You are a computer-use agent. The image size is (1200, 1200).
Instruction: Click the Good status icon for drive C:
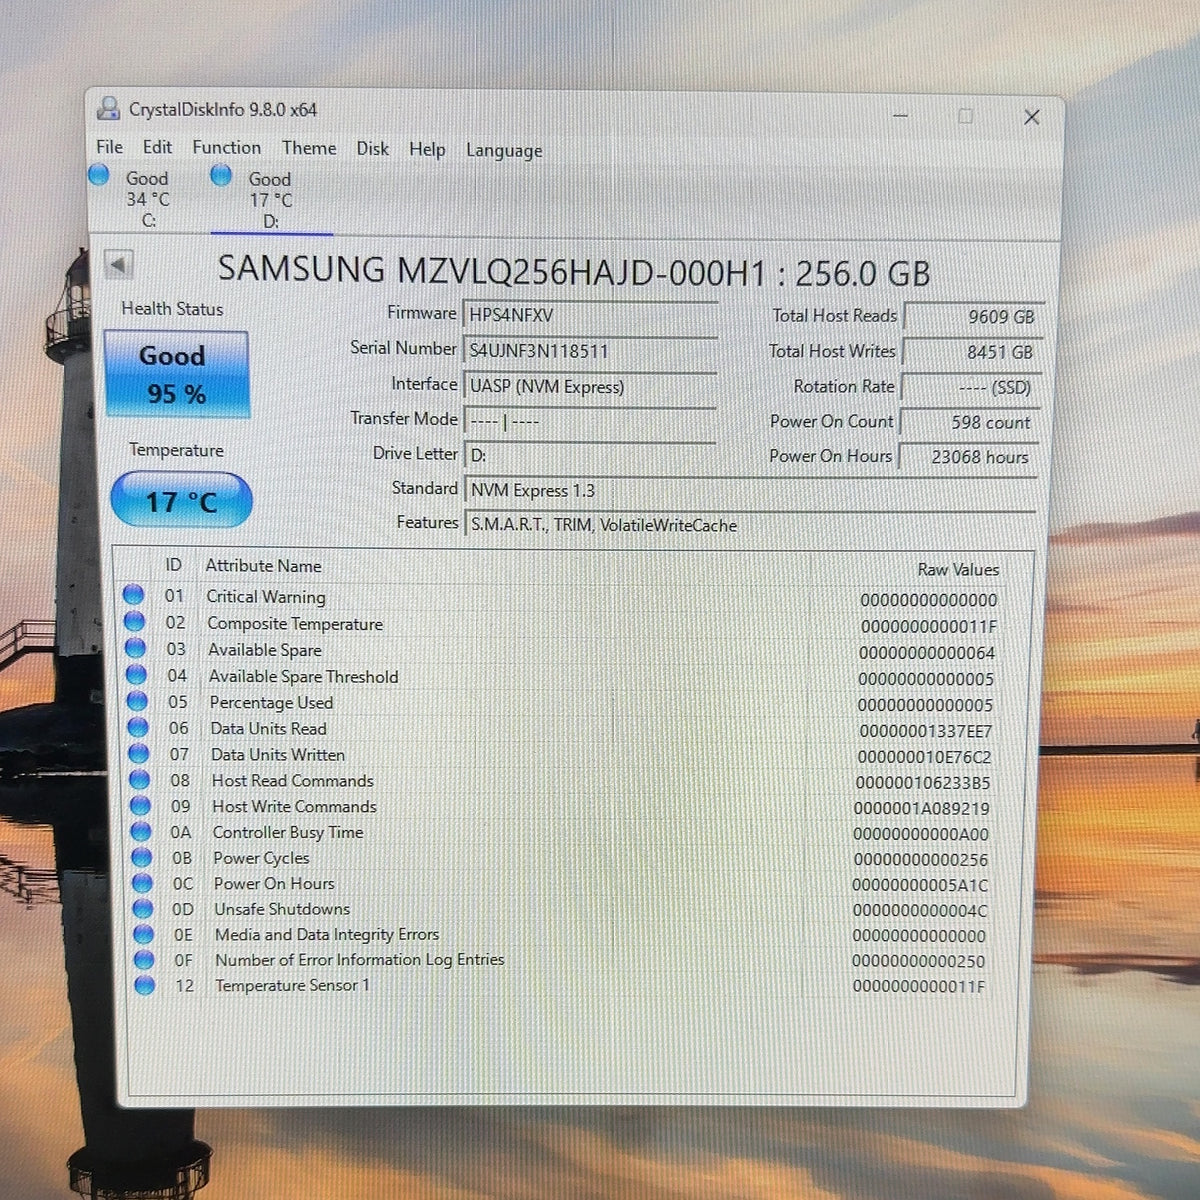click(98, 175)
